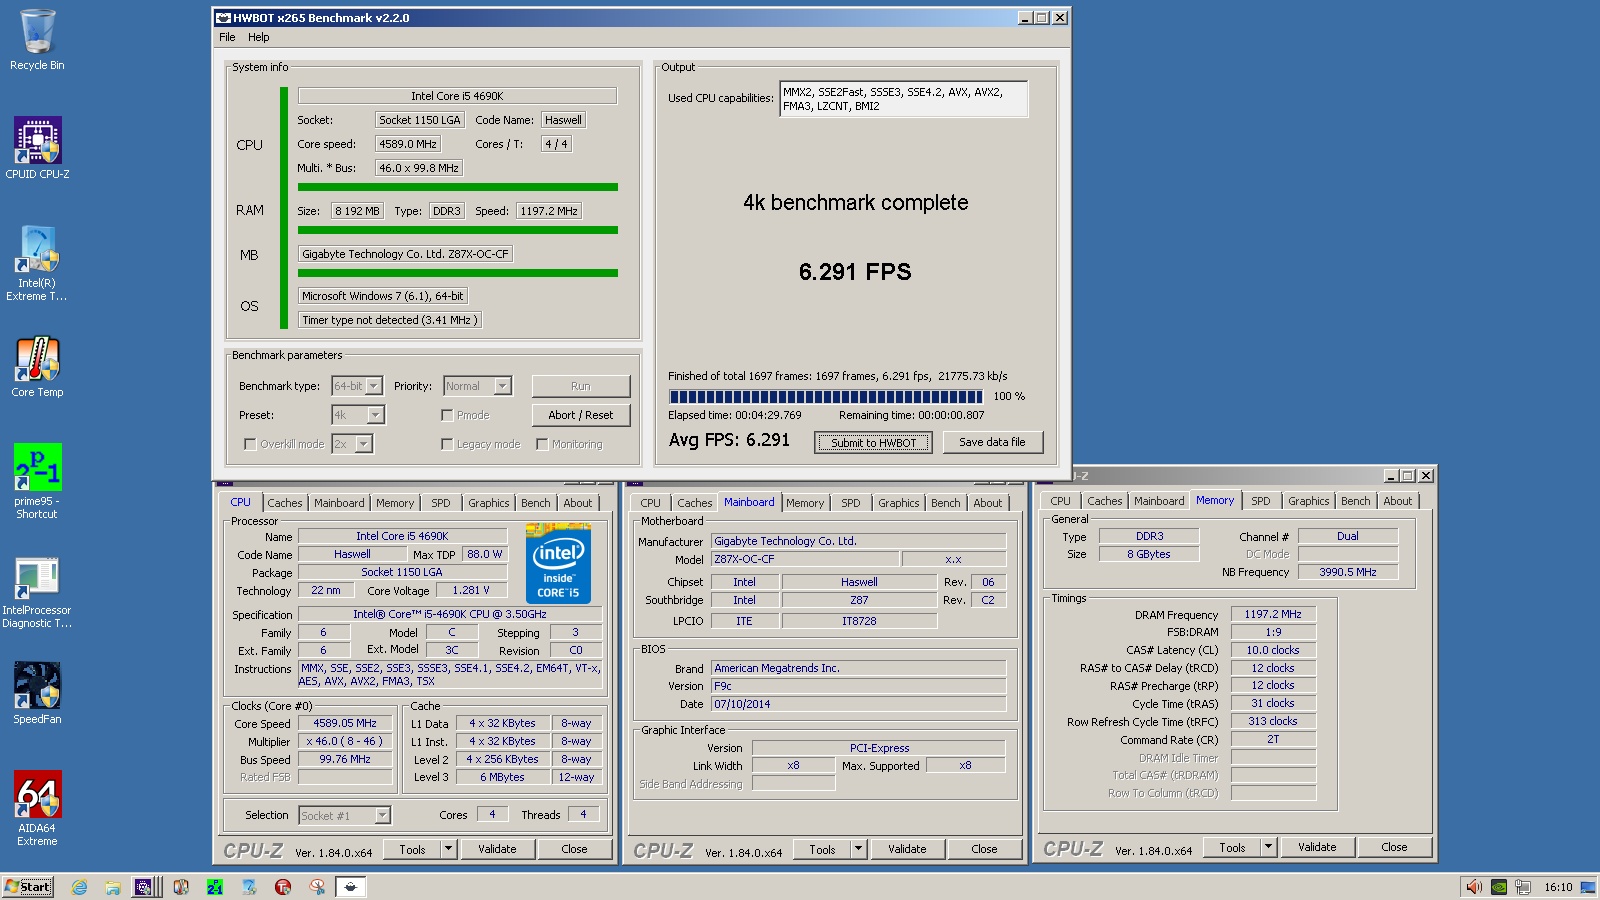
Task: Click the Intel Core i5 4690K name field in HWBOT
Action: 457,96
